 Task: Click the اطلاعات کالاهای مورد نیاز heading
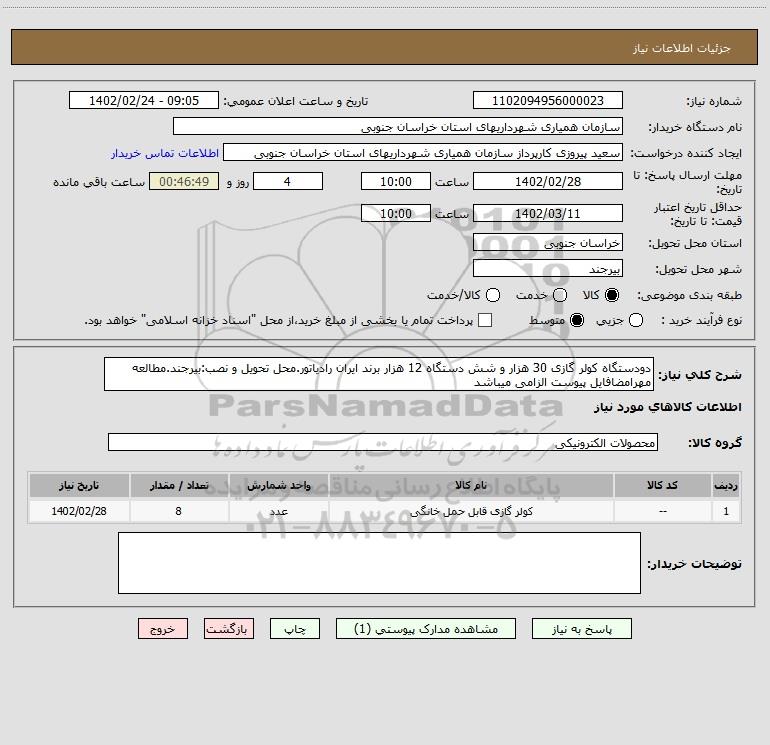pyautogui.click(x=667, y=407)
